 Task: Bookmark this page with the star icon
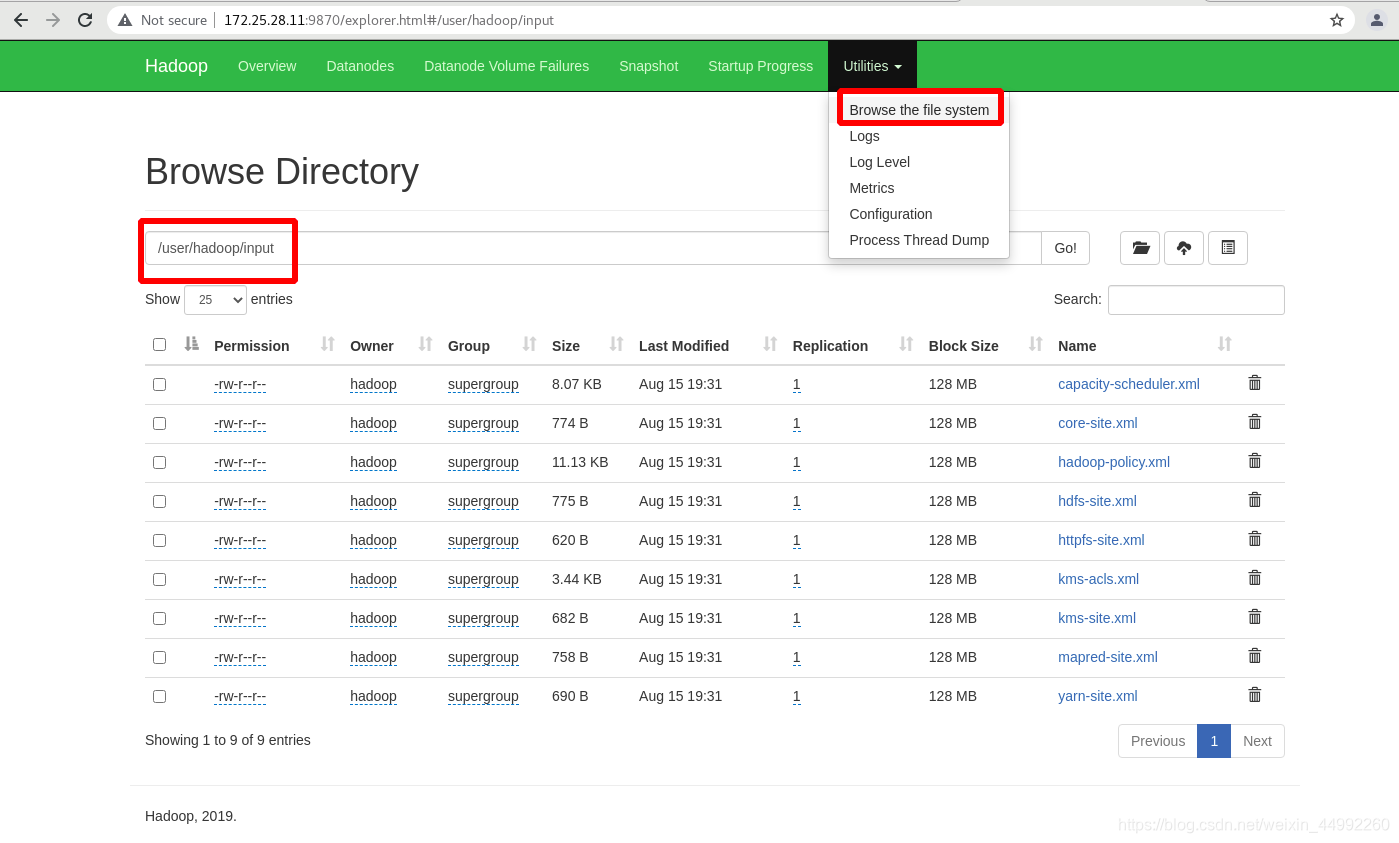click(1337, 20)
